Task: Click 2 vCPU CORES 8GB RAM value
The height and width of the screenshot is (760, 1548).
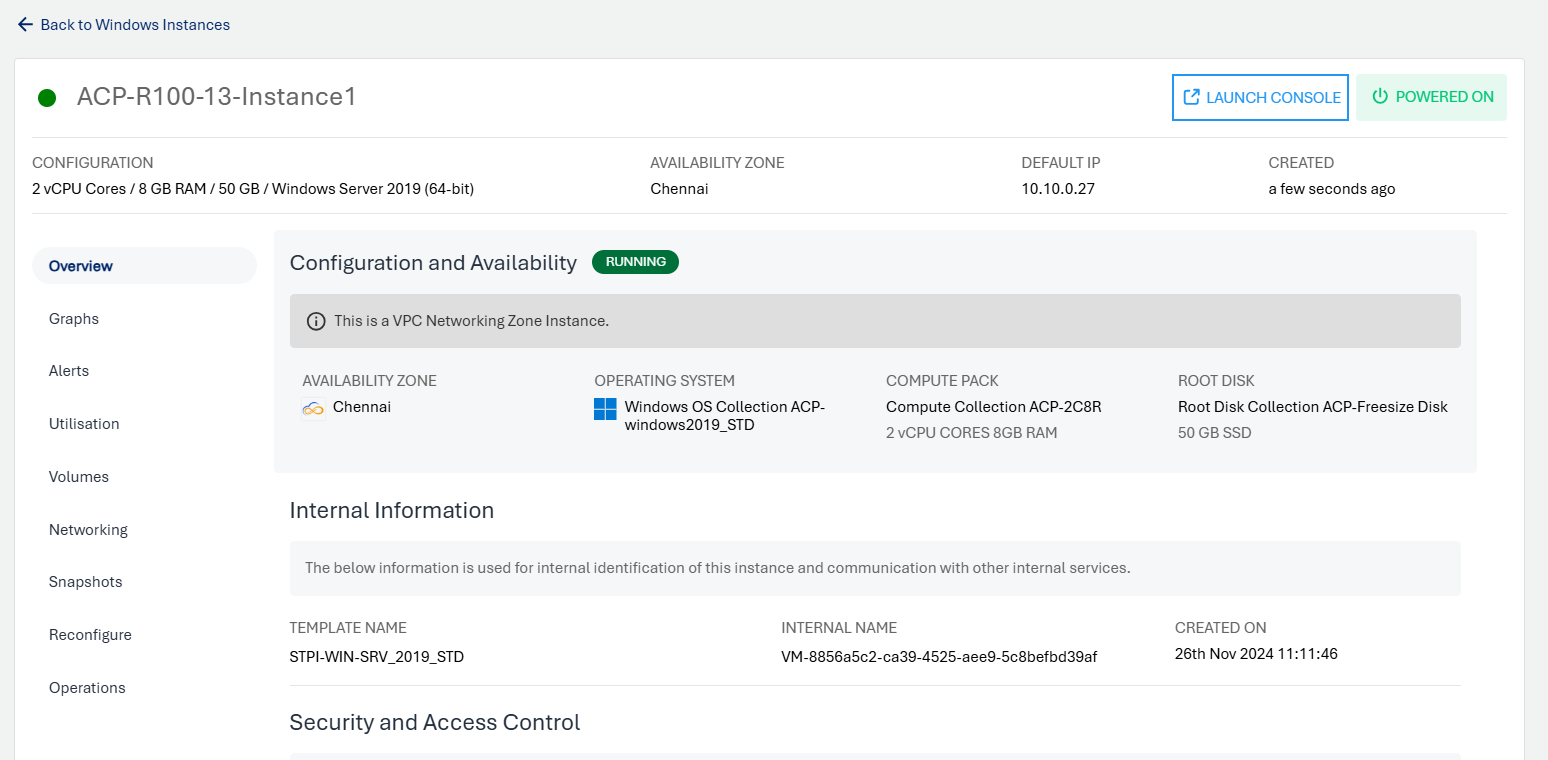Action: point(971,433)
